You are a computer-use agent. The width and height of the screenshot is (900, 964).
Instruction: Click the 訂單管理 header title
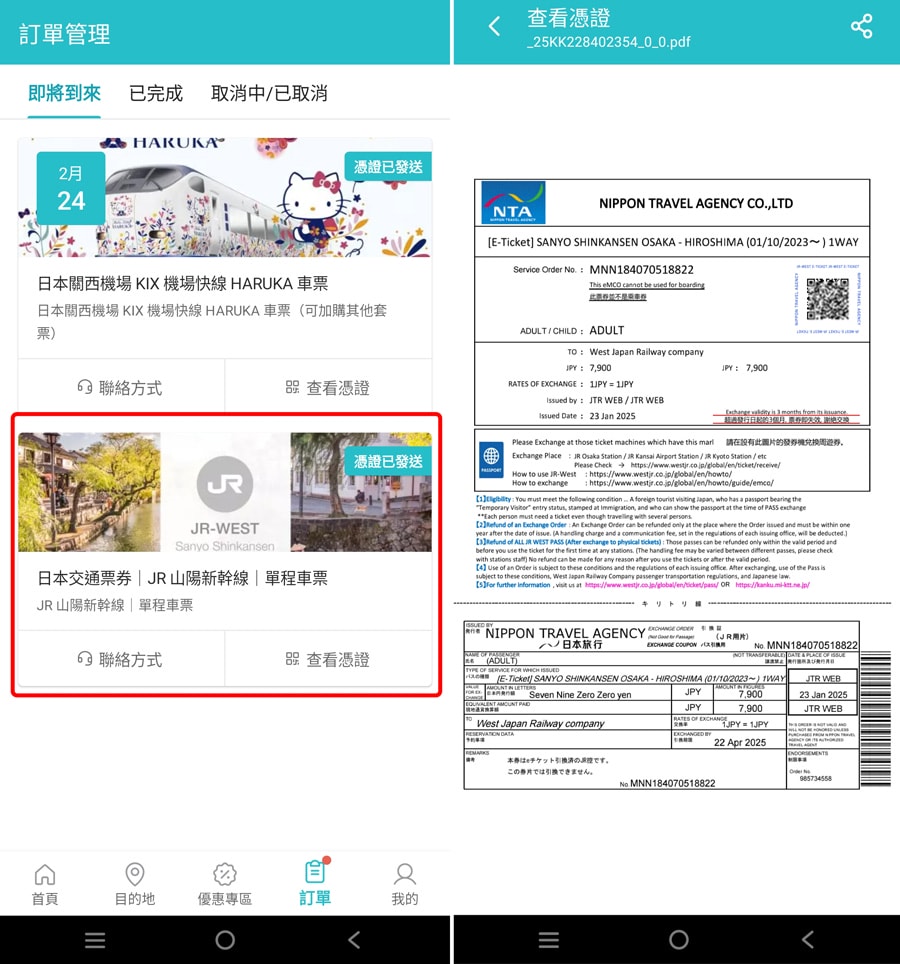click(65, 34)
